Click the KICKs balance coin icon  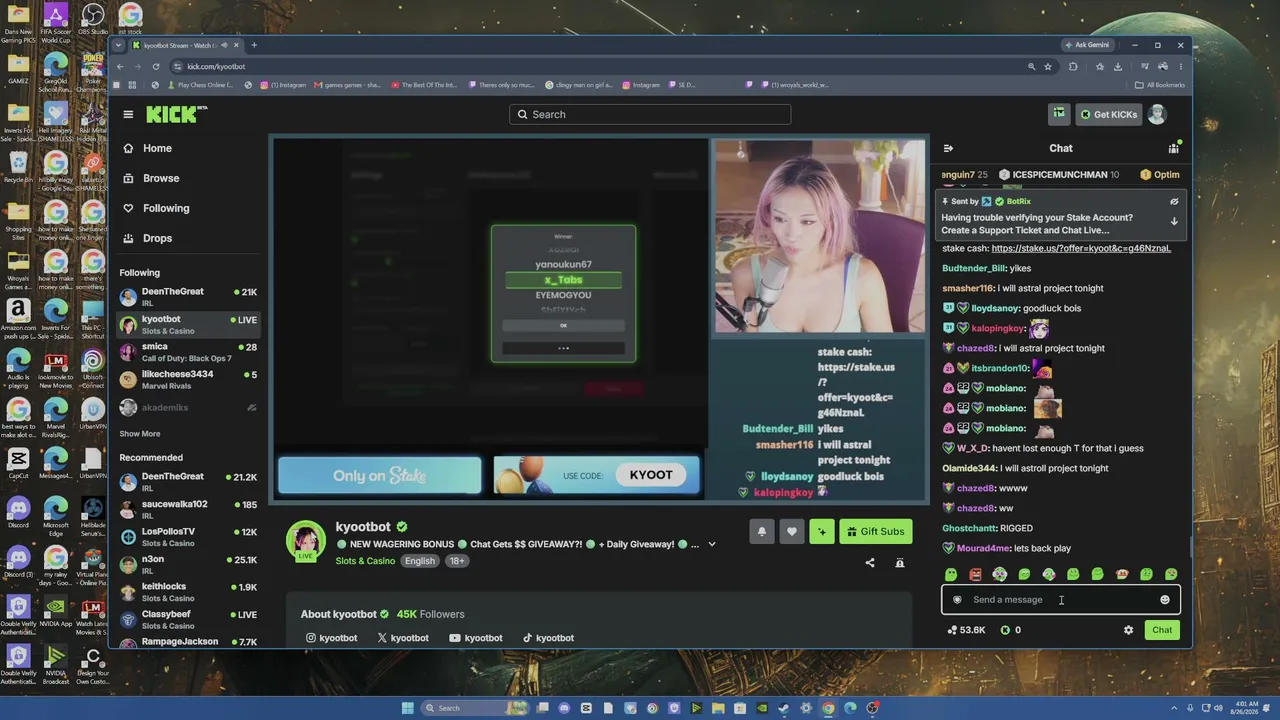(x=1005, y=630)
